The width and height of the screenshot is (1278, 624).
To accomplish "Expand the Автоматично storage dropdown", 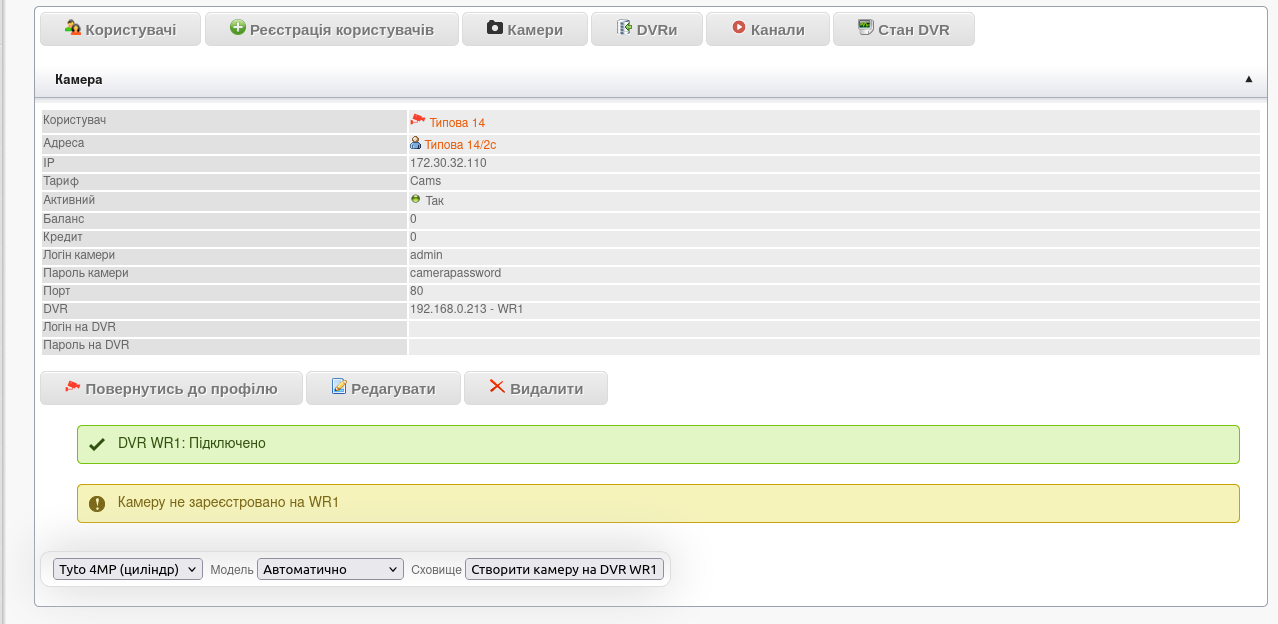I will (x=330, y=569).
